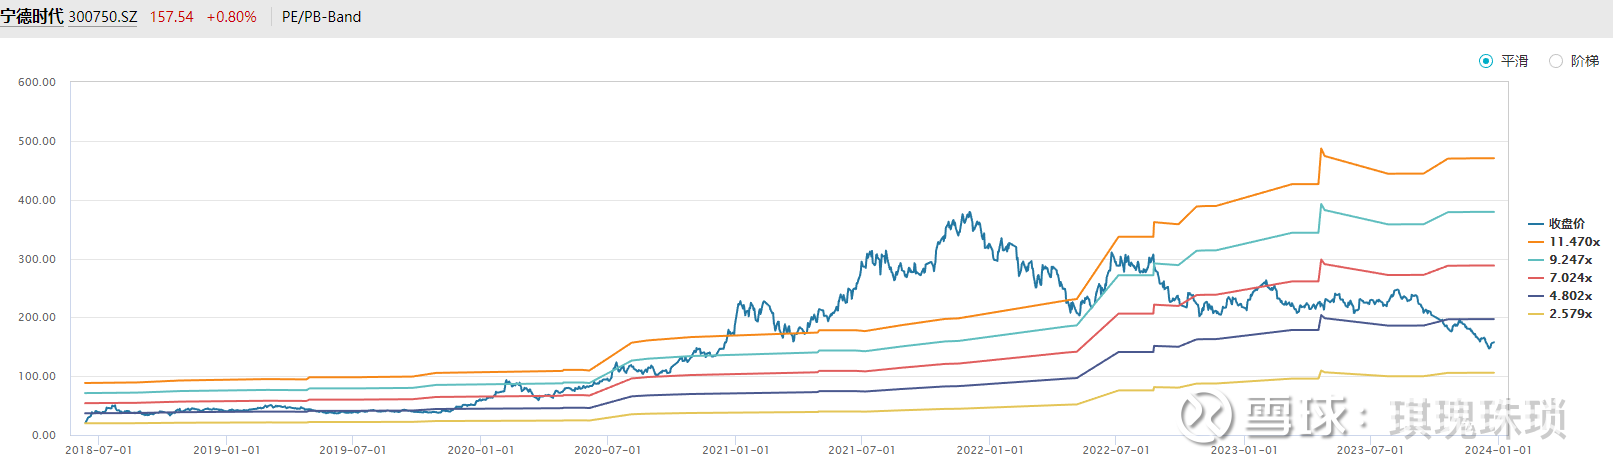Click the 2023-07-01 x-axis date
Image resolution: width=1613 pixels, height=468 pixels.
pyautogui.click(x=1369, y=450)
